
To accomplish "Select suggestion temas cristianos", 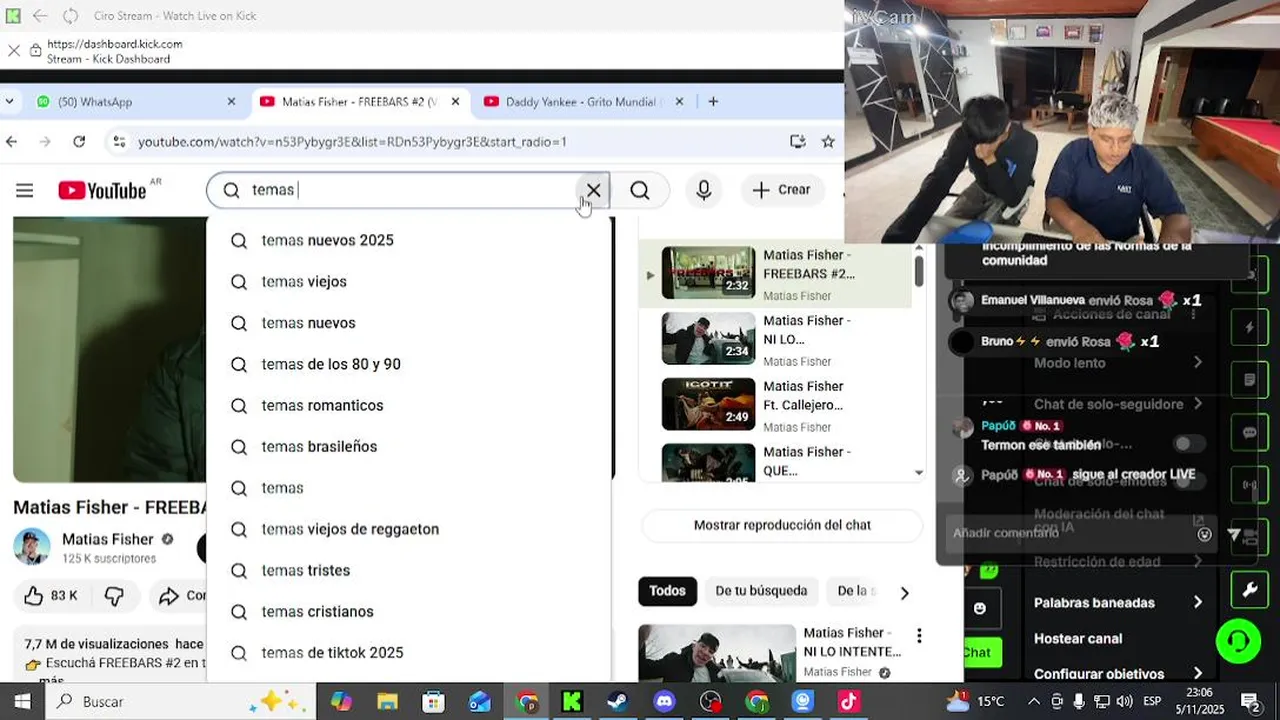I will pyautogui.click(x=408, y=612).
